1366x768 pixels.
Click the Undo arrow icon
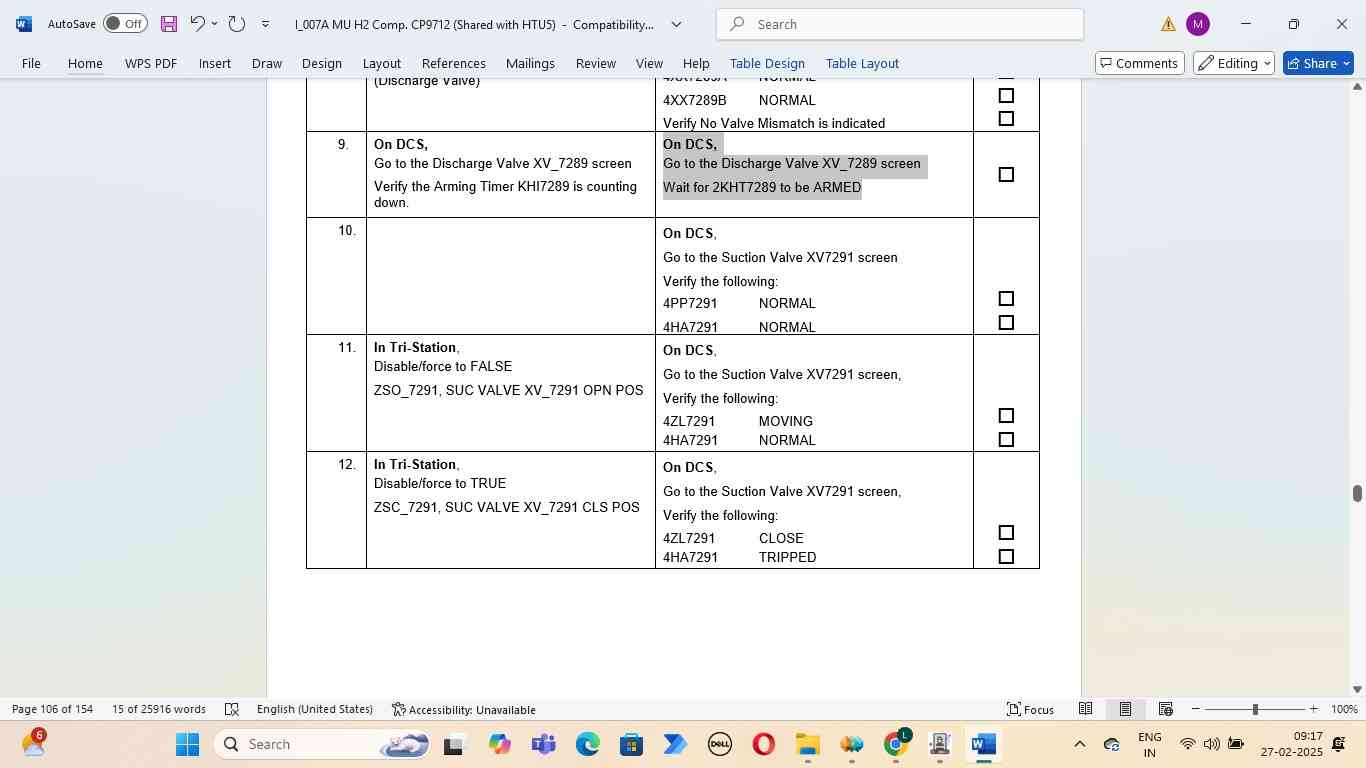click(x=197, y=24)
